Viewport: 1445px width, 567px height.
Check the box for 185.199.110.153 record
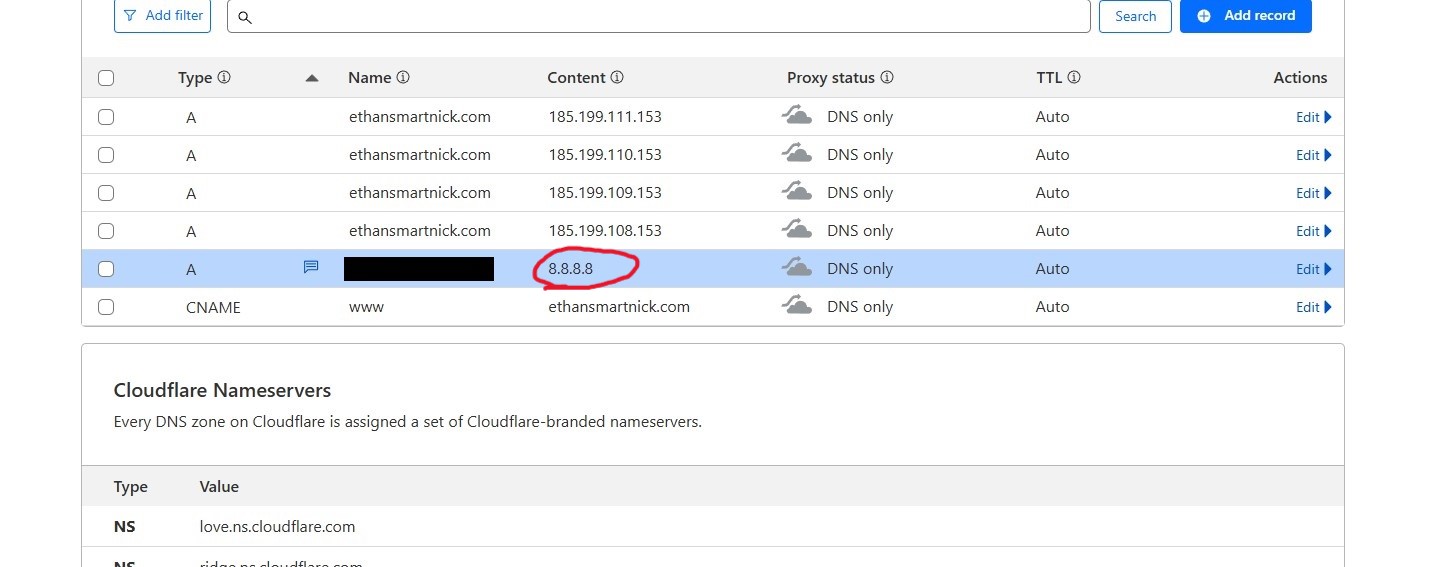tap(106, 155)
